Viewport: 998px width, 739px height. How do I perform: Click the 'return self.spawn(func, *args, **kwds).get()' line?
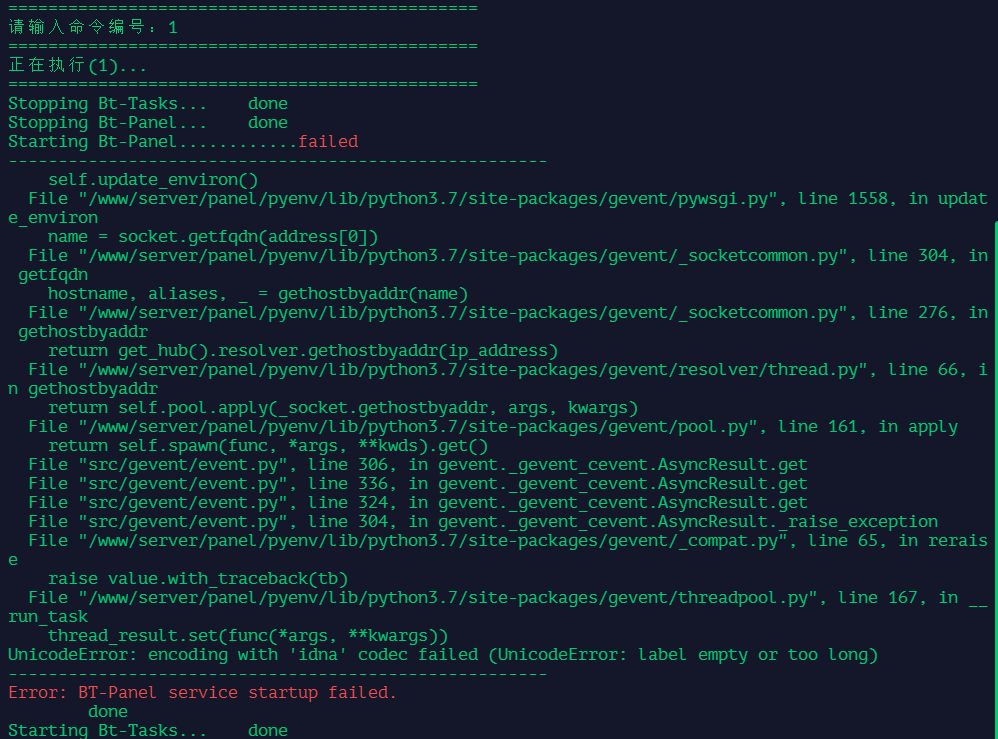tap(268, 446)
